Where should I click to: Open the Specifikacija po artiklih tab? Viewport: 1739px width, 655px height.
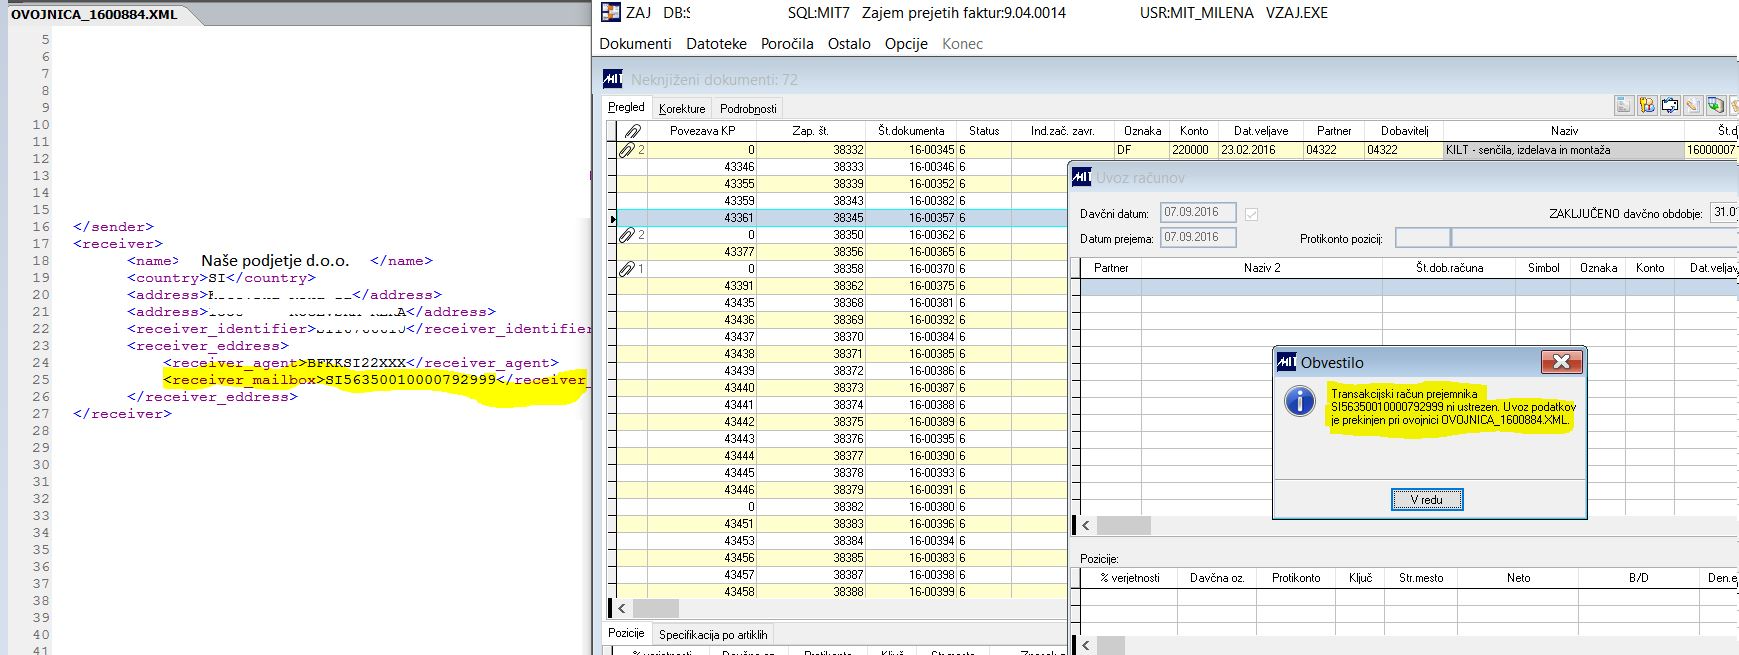click(713, 634)
